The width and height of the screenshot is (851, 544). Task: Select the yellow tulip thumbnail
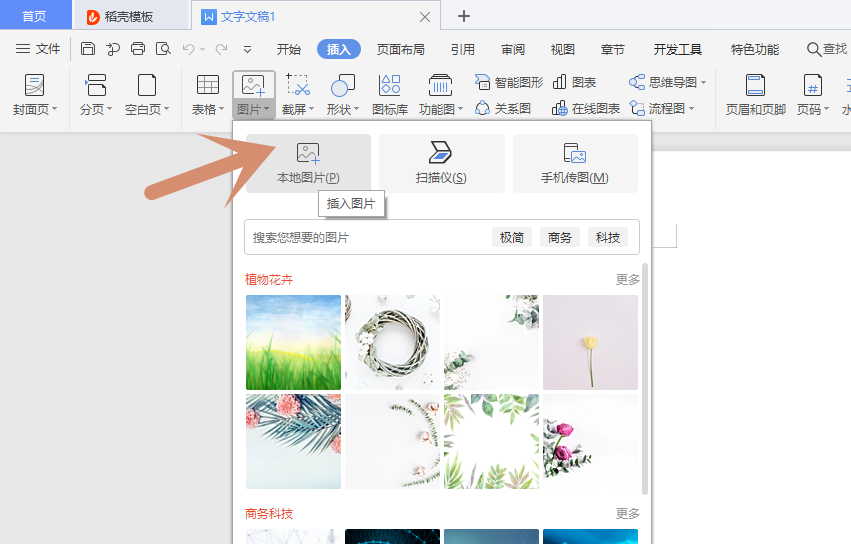click(x=590, y=343)
